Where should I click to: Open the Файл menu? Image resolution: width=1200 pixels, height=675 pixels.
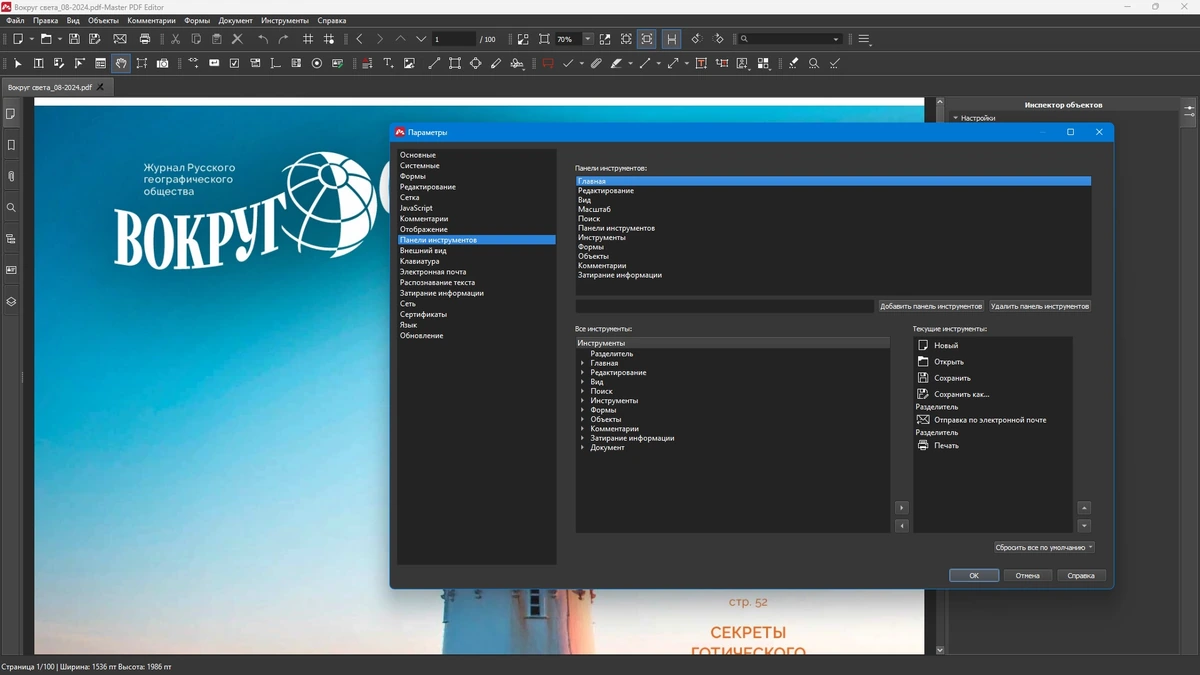tap(15, 20)
